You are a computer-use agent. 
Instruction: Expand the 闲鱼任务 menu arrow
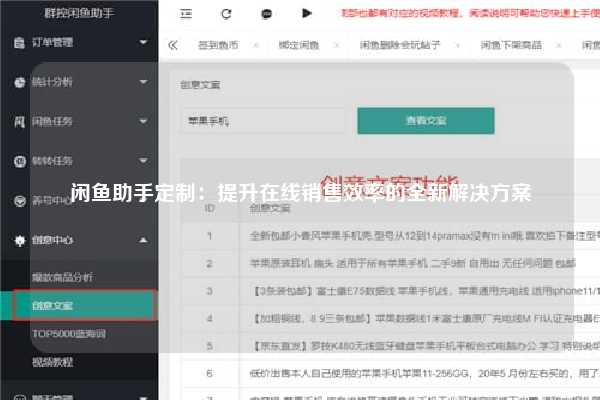pyautogui.click(x=143, y=121)
